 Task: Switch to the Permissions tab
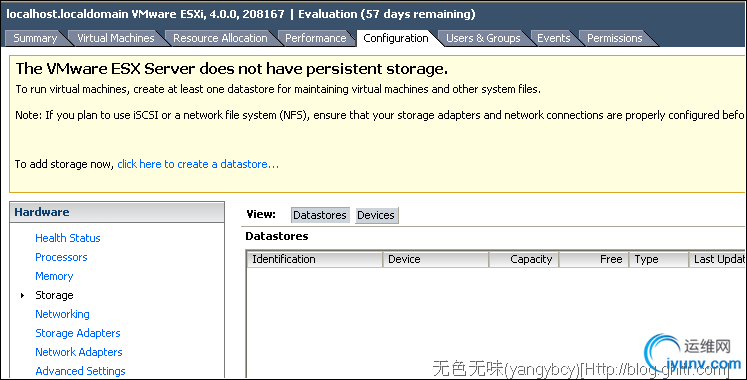click(615, 38)
